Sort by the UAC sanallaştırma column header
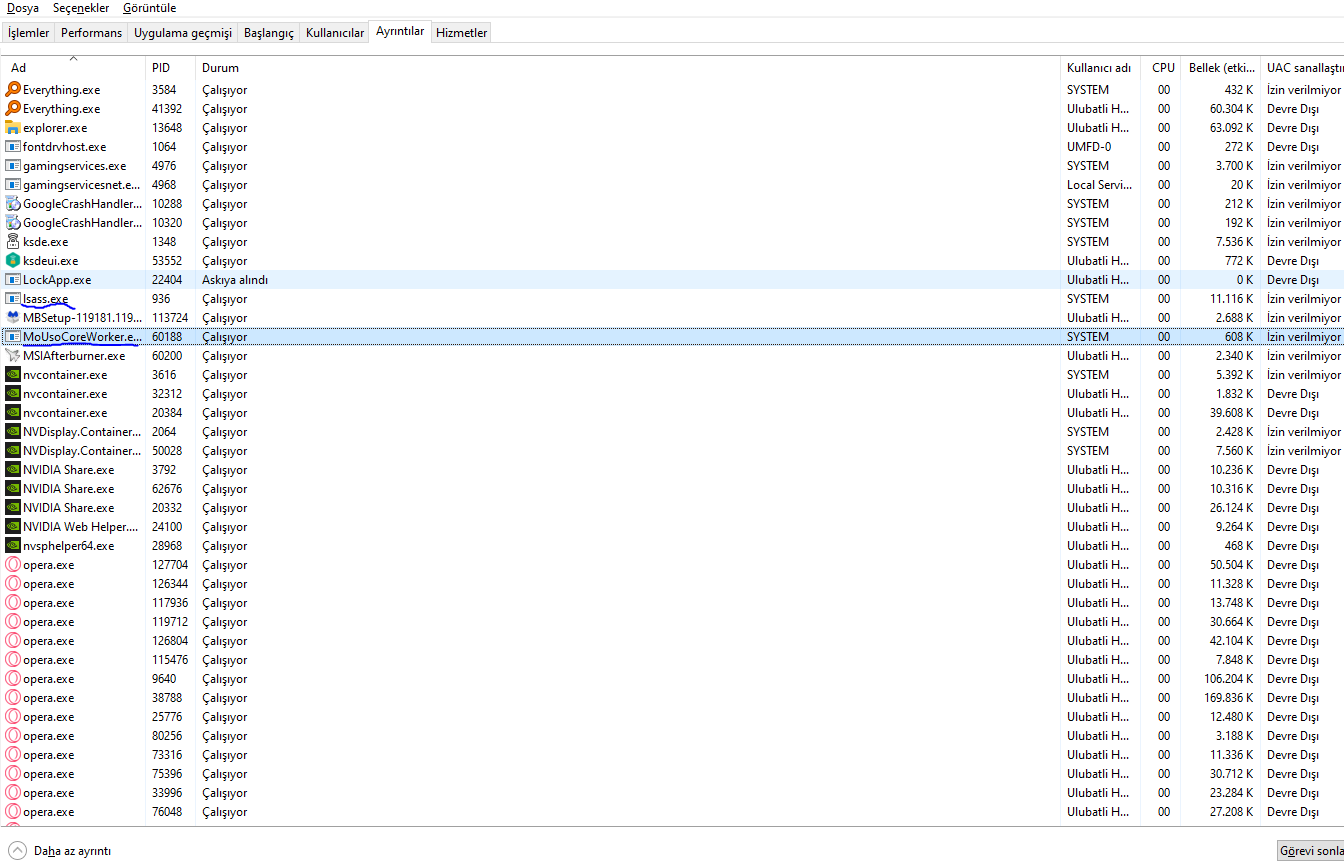 click(1302, 68)
